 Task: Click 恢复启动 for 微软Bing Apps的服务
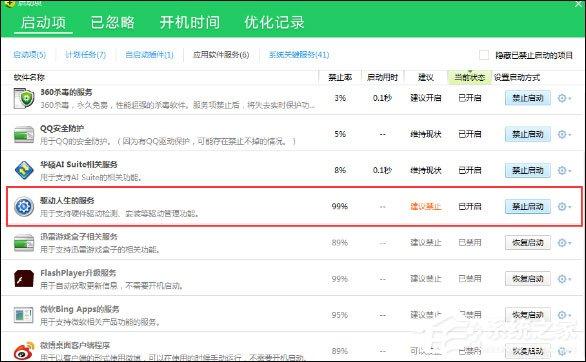(x=528, y=315)
